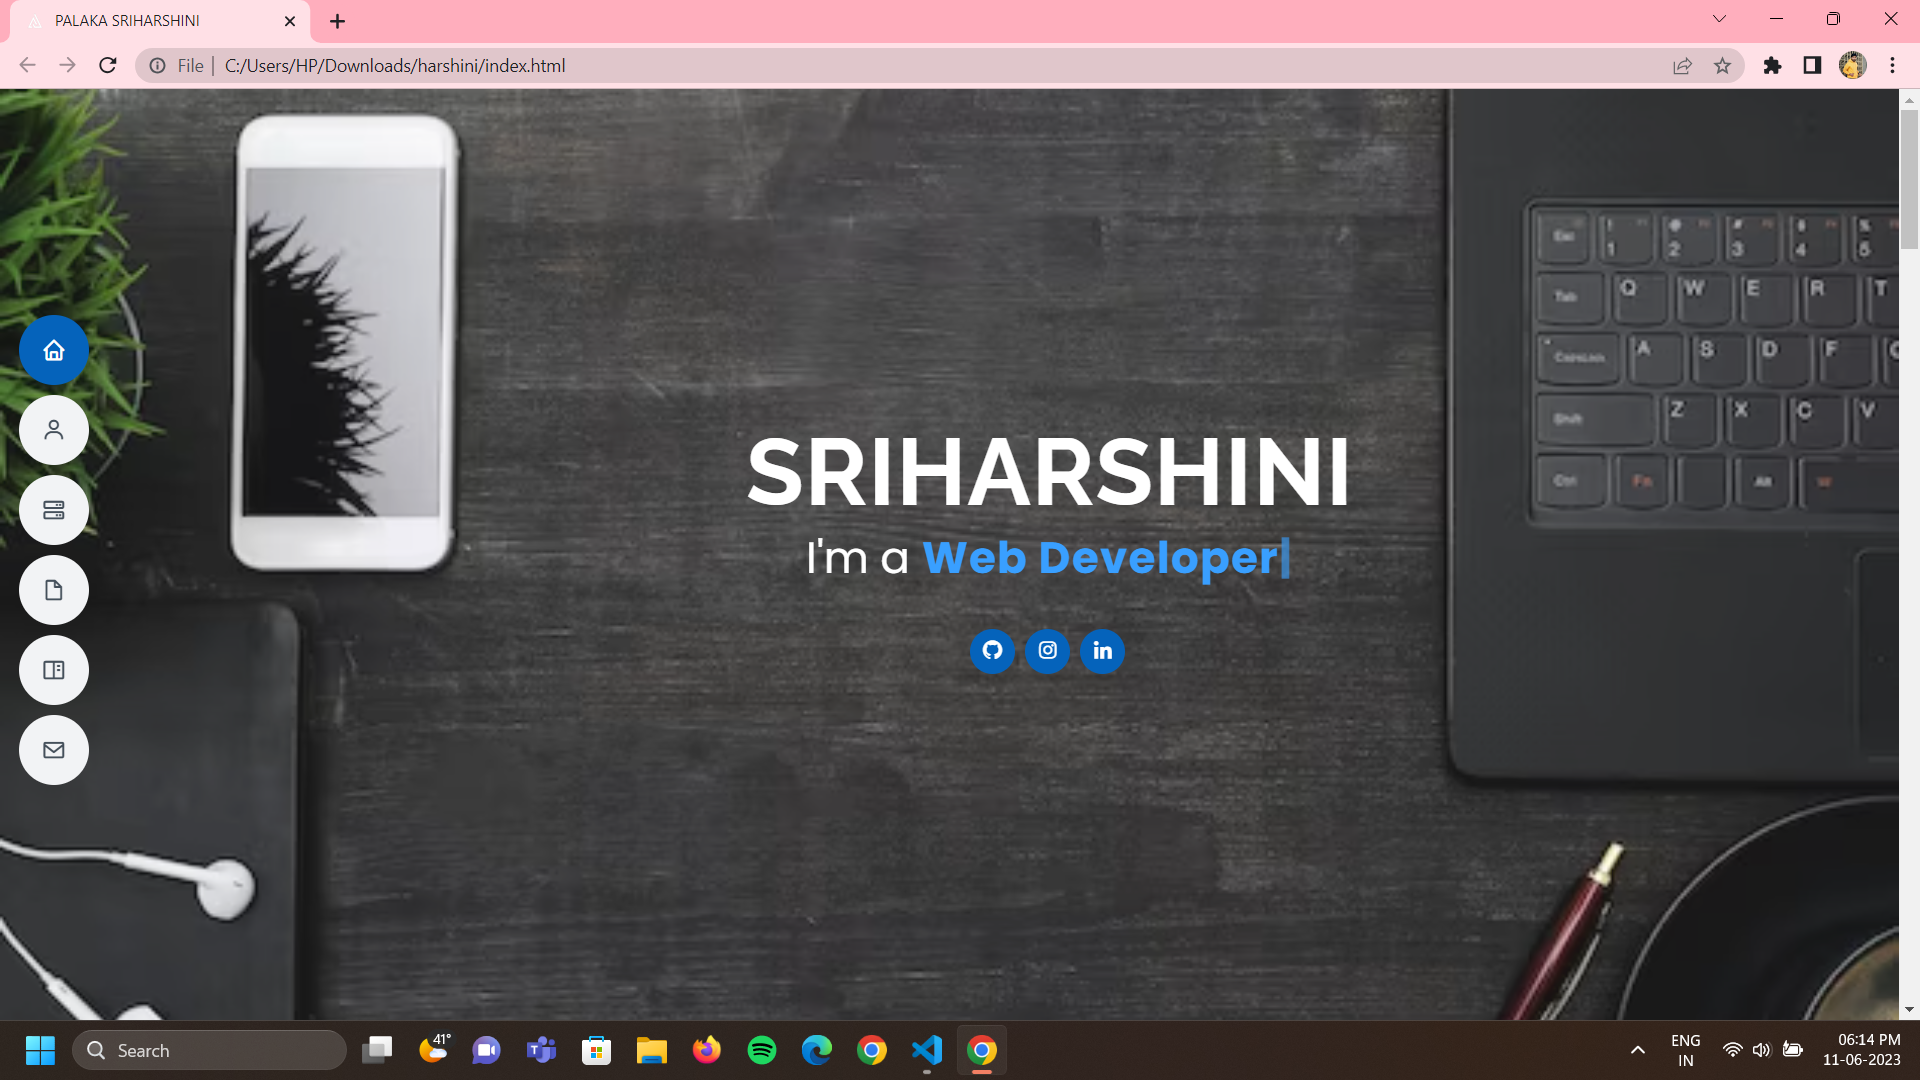1920x1080 pixels.
Task: Open the Home section in sidebar
Action: 54,350
